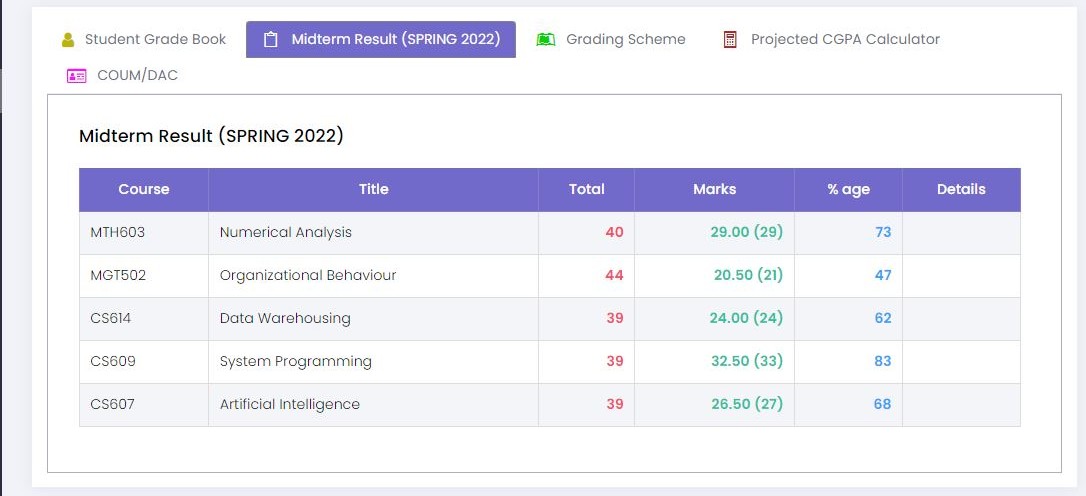Click the Midterm Result clipboard icon
This screenshot has height=496, width=1086.
(271, 39)
